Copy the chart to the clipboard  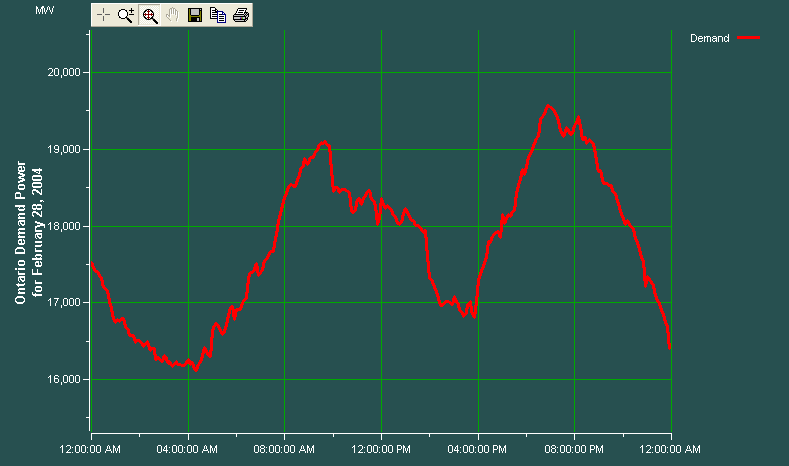pyautogui.click(x=218, y=15)
